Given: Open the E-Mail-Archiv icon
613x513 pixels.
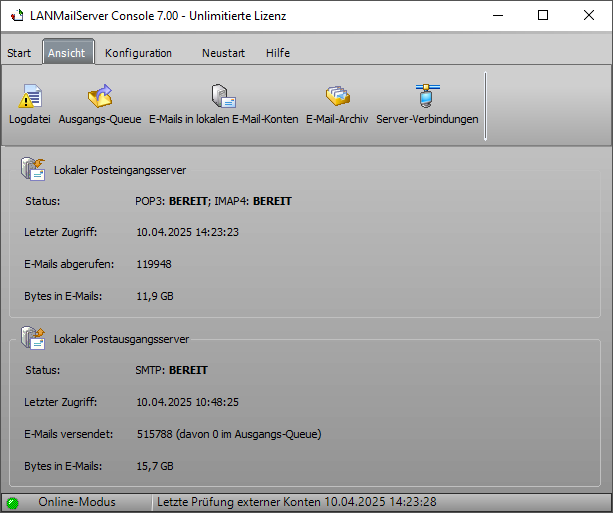Looking at the screenshot, I should pos(337,96).
